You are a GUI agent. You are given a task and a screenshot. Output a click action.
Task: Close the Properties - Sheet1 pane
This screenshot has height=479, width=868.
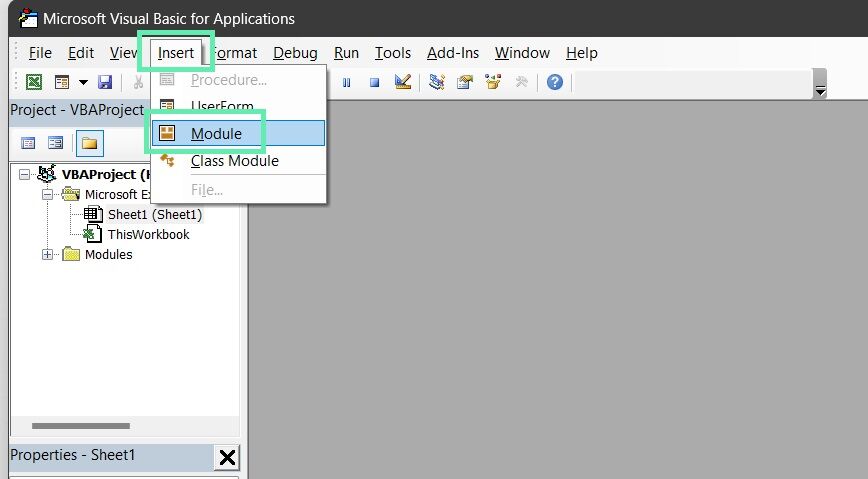coord(227,457)
